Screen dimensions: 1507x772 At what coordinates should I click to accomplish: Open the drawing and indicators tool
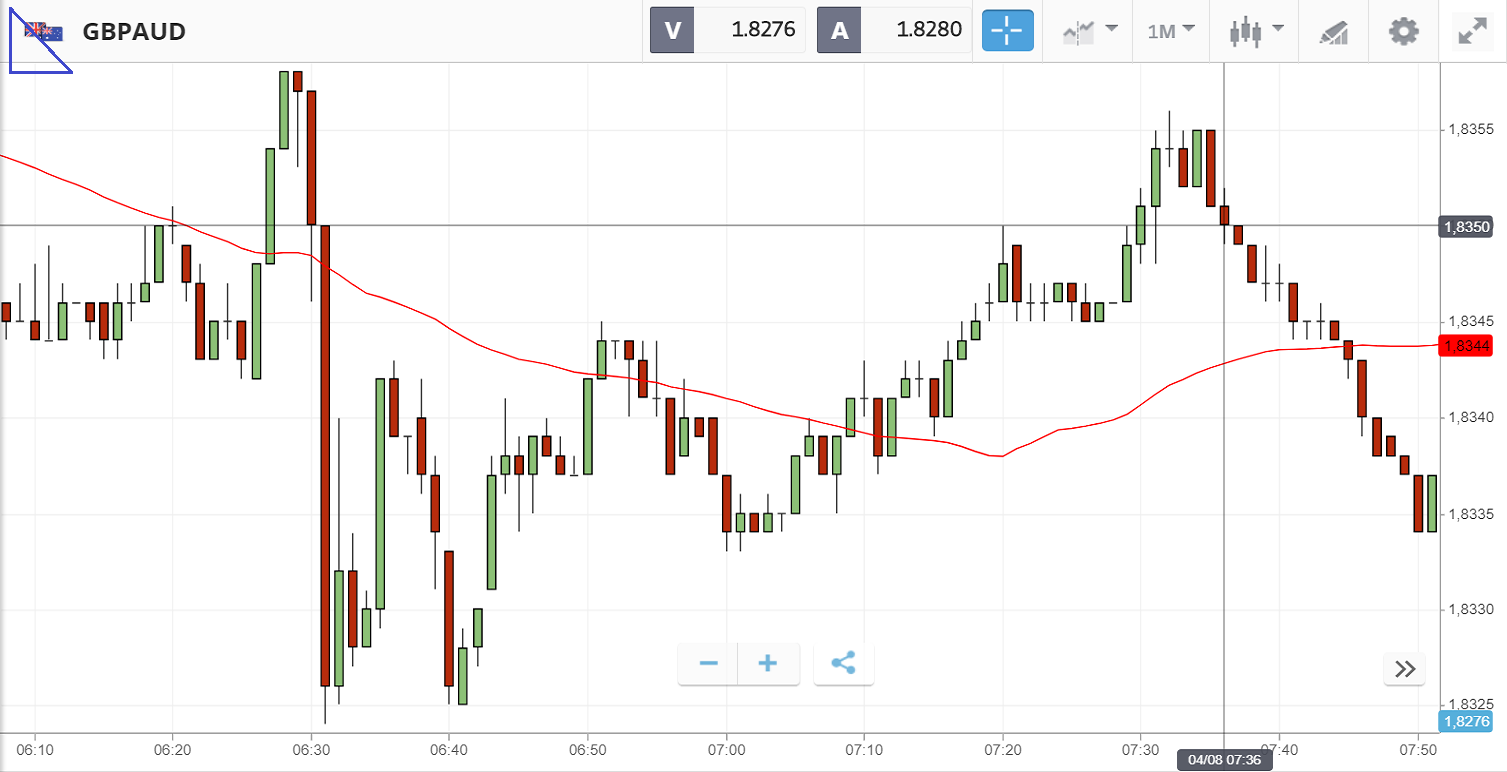tap(1333, 31)
